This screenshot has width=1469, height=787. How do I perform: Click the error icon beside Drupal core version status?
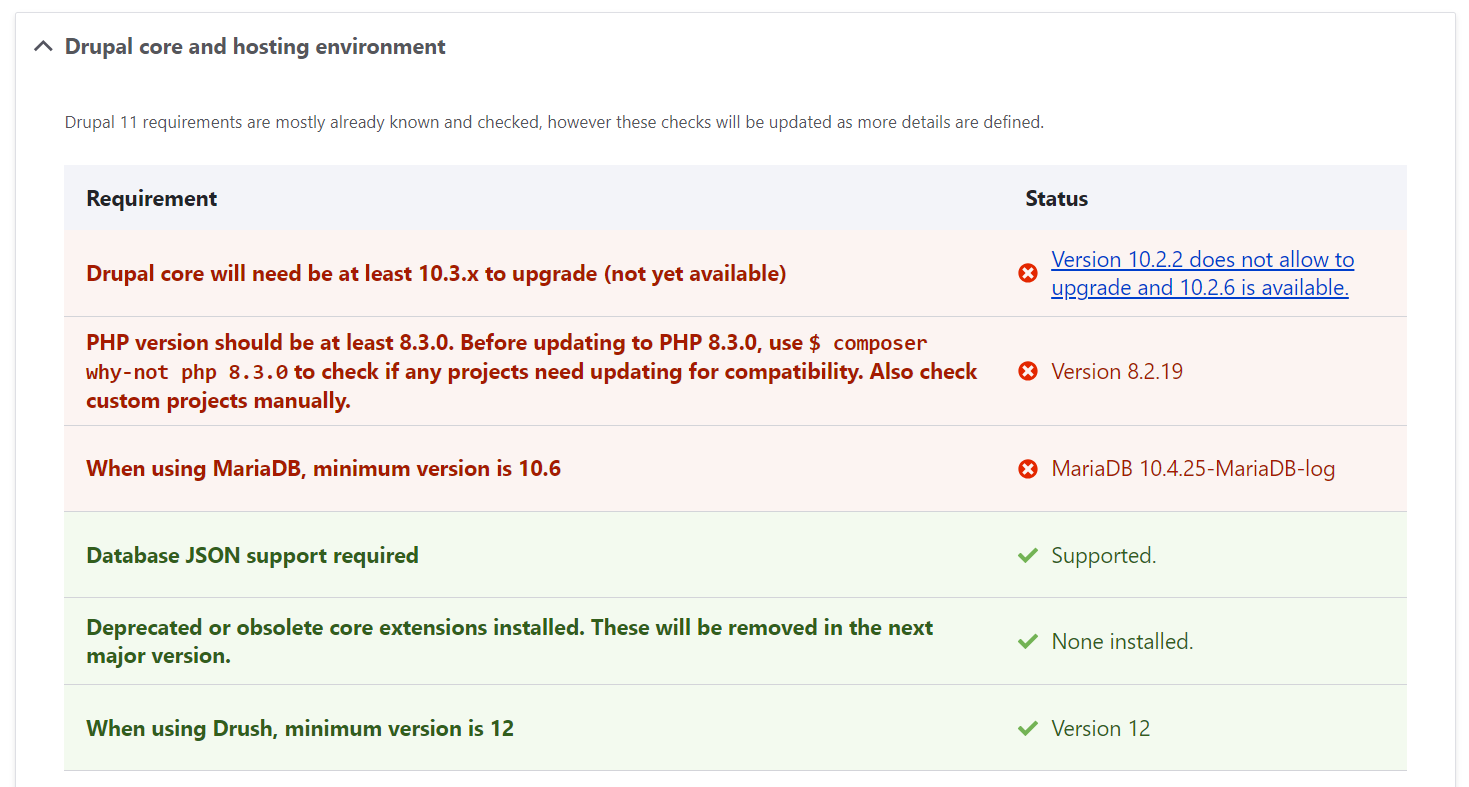1028,273
